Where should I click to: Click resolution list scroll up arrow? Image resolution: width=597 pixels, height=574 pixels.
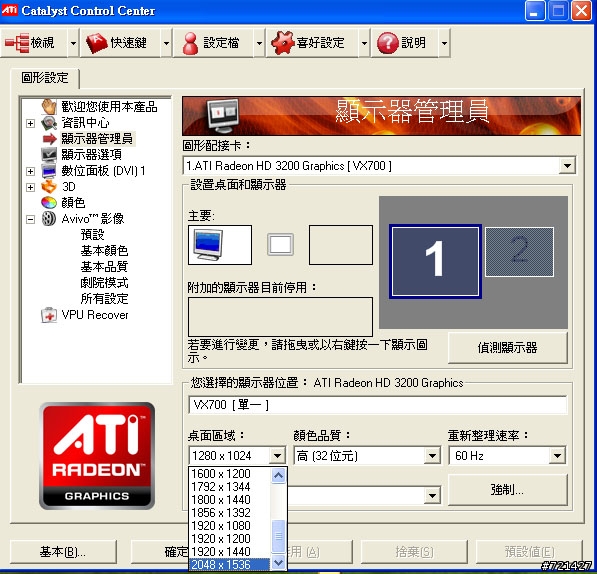tap(278, 475)
